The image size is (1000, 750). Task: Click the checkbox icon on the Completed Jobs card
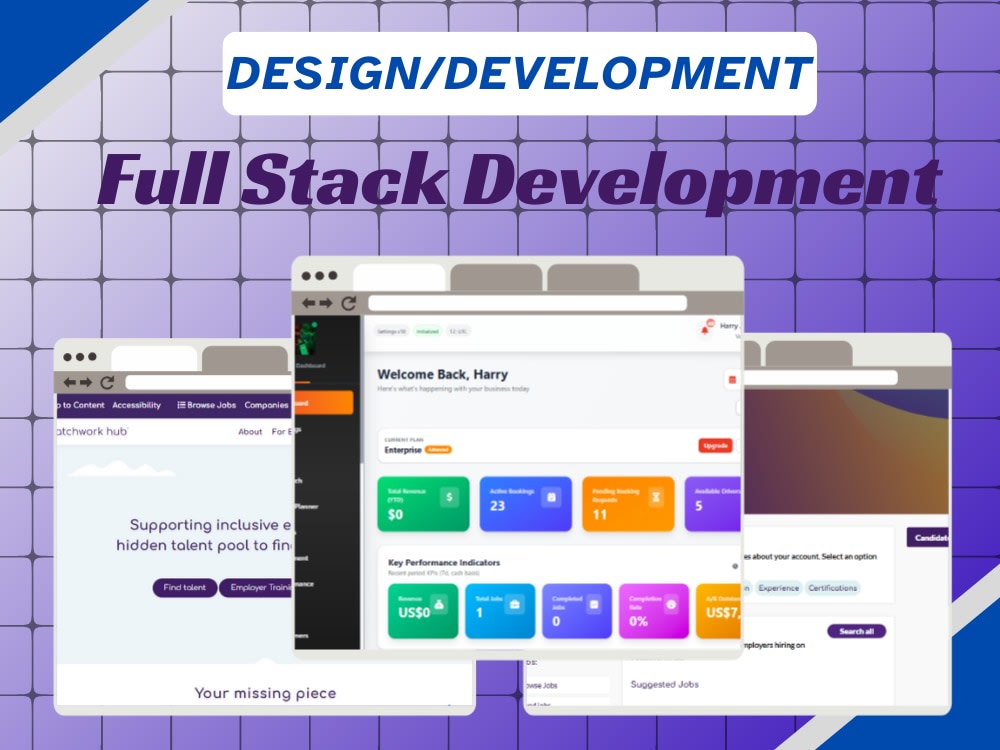pyautogui.click(x=593, y=603)
